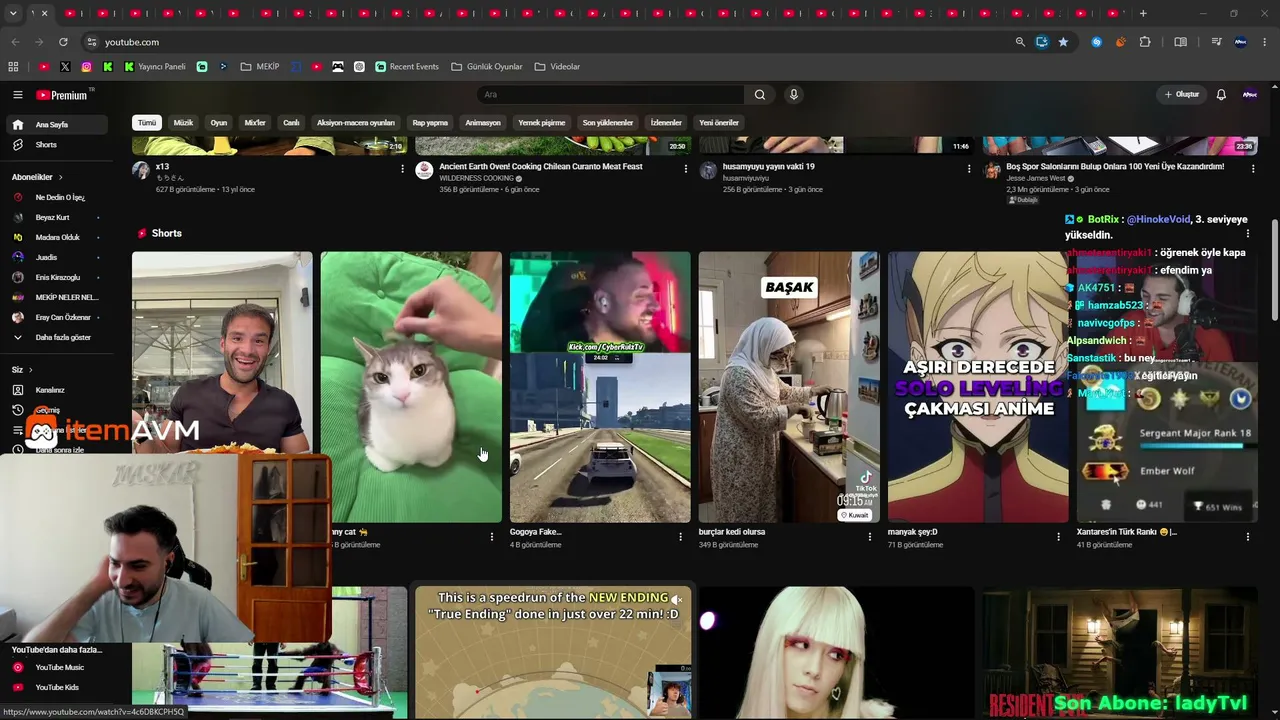The image size is (1280, 720).
Task: Select the Oyun filter chip
Action: (219, 123)
